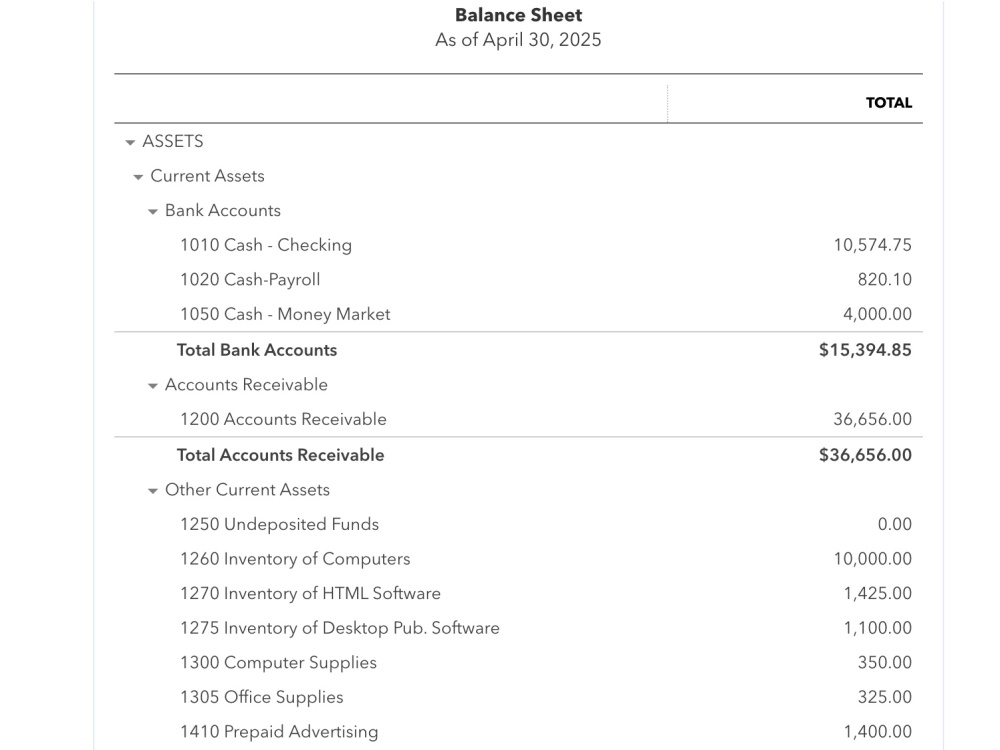Collapse the Bank Accounts group
The width and height of the screenshot is (1000, 750).
pos(152,212)
